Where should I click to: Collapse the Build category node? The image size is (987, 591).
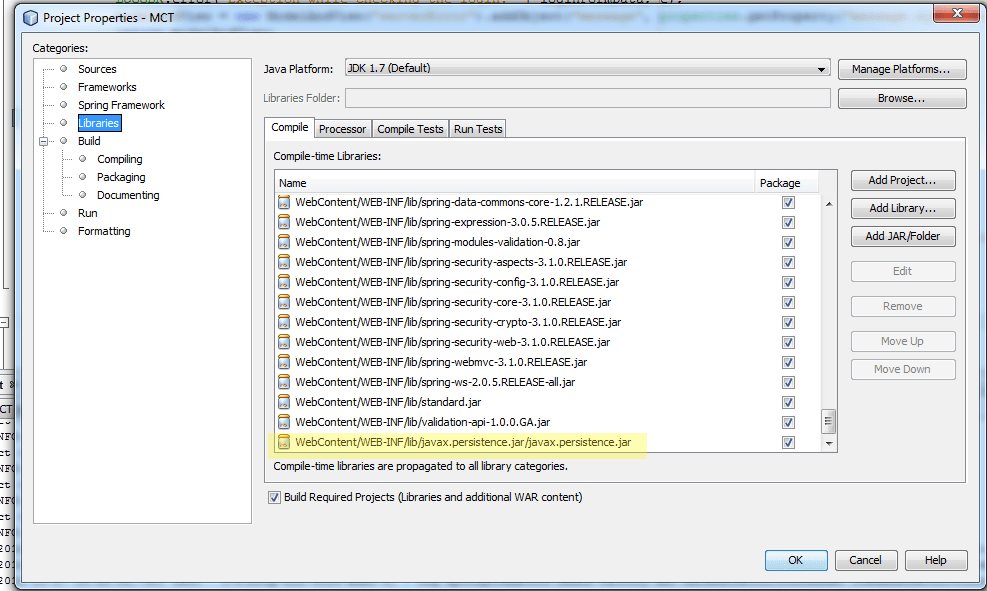point(43,141)
